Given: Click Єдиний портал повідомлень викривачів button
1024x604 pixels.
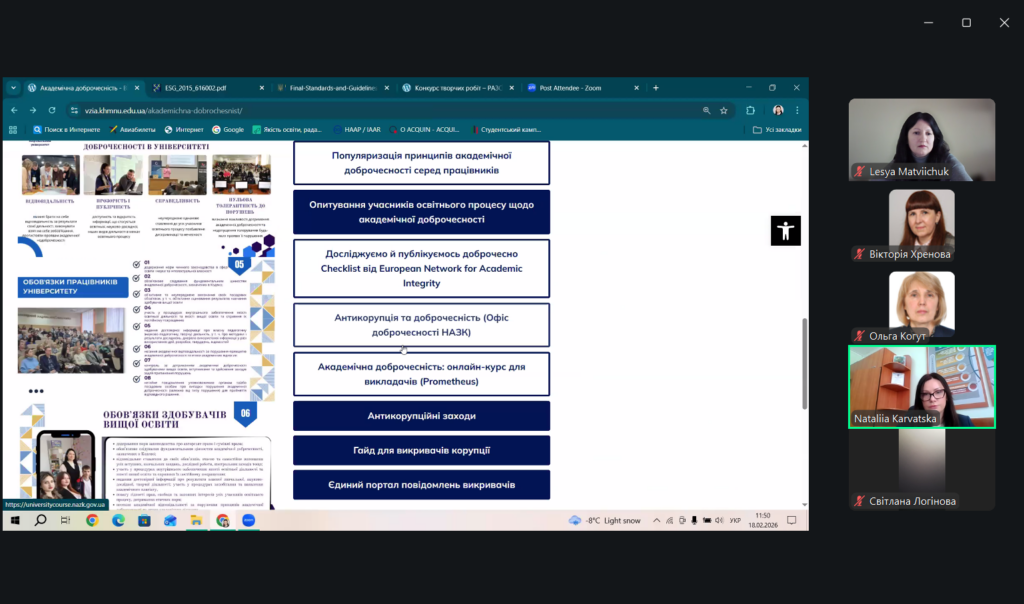Looking at the screenshot, I should tap(421, 485).
